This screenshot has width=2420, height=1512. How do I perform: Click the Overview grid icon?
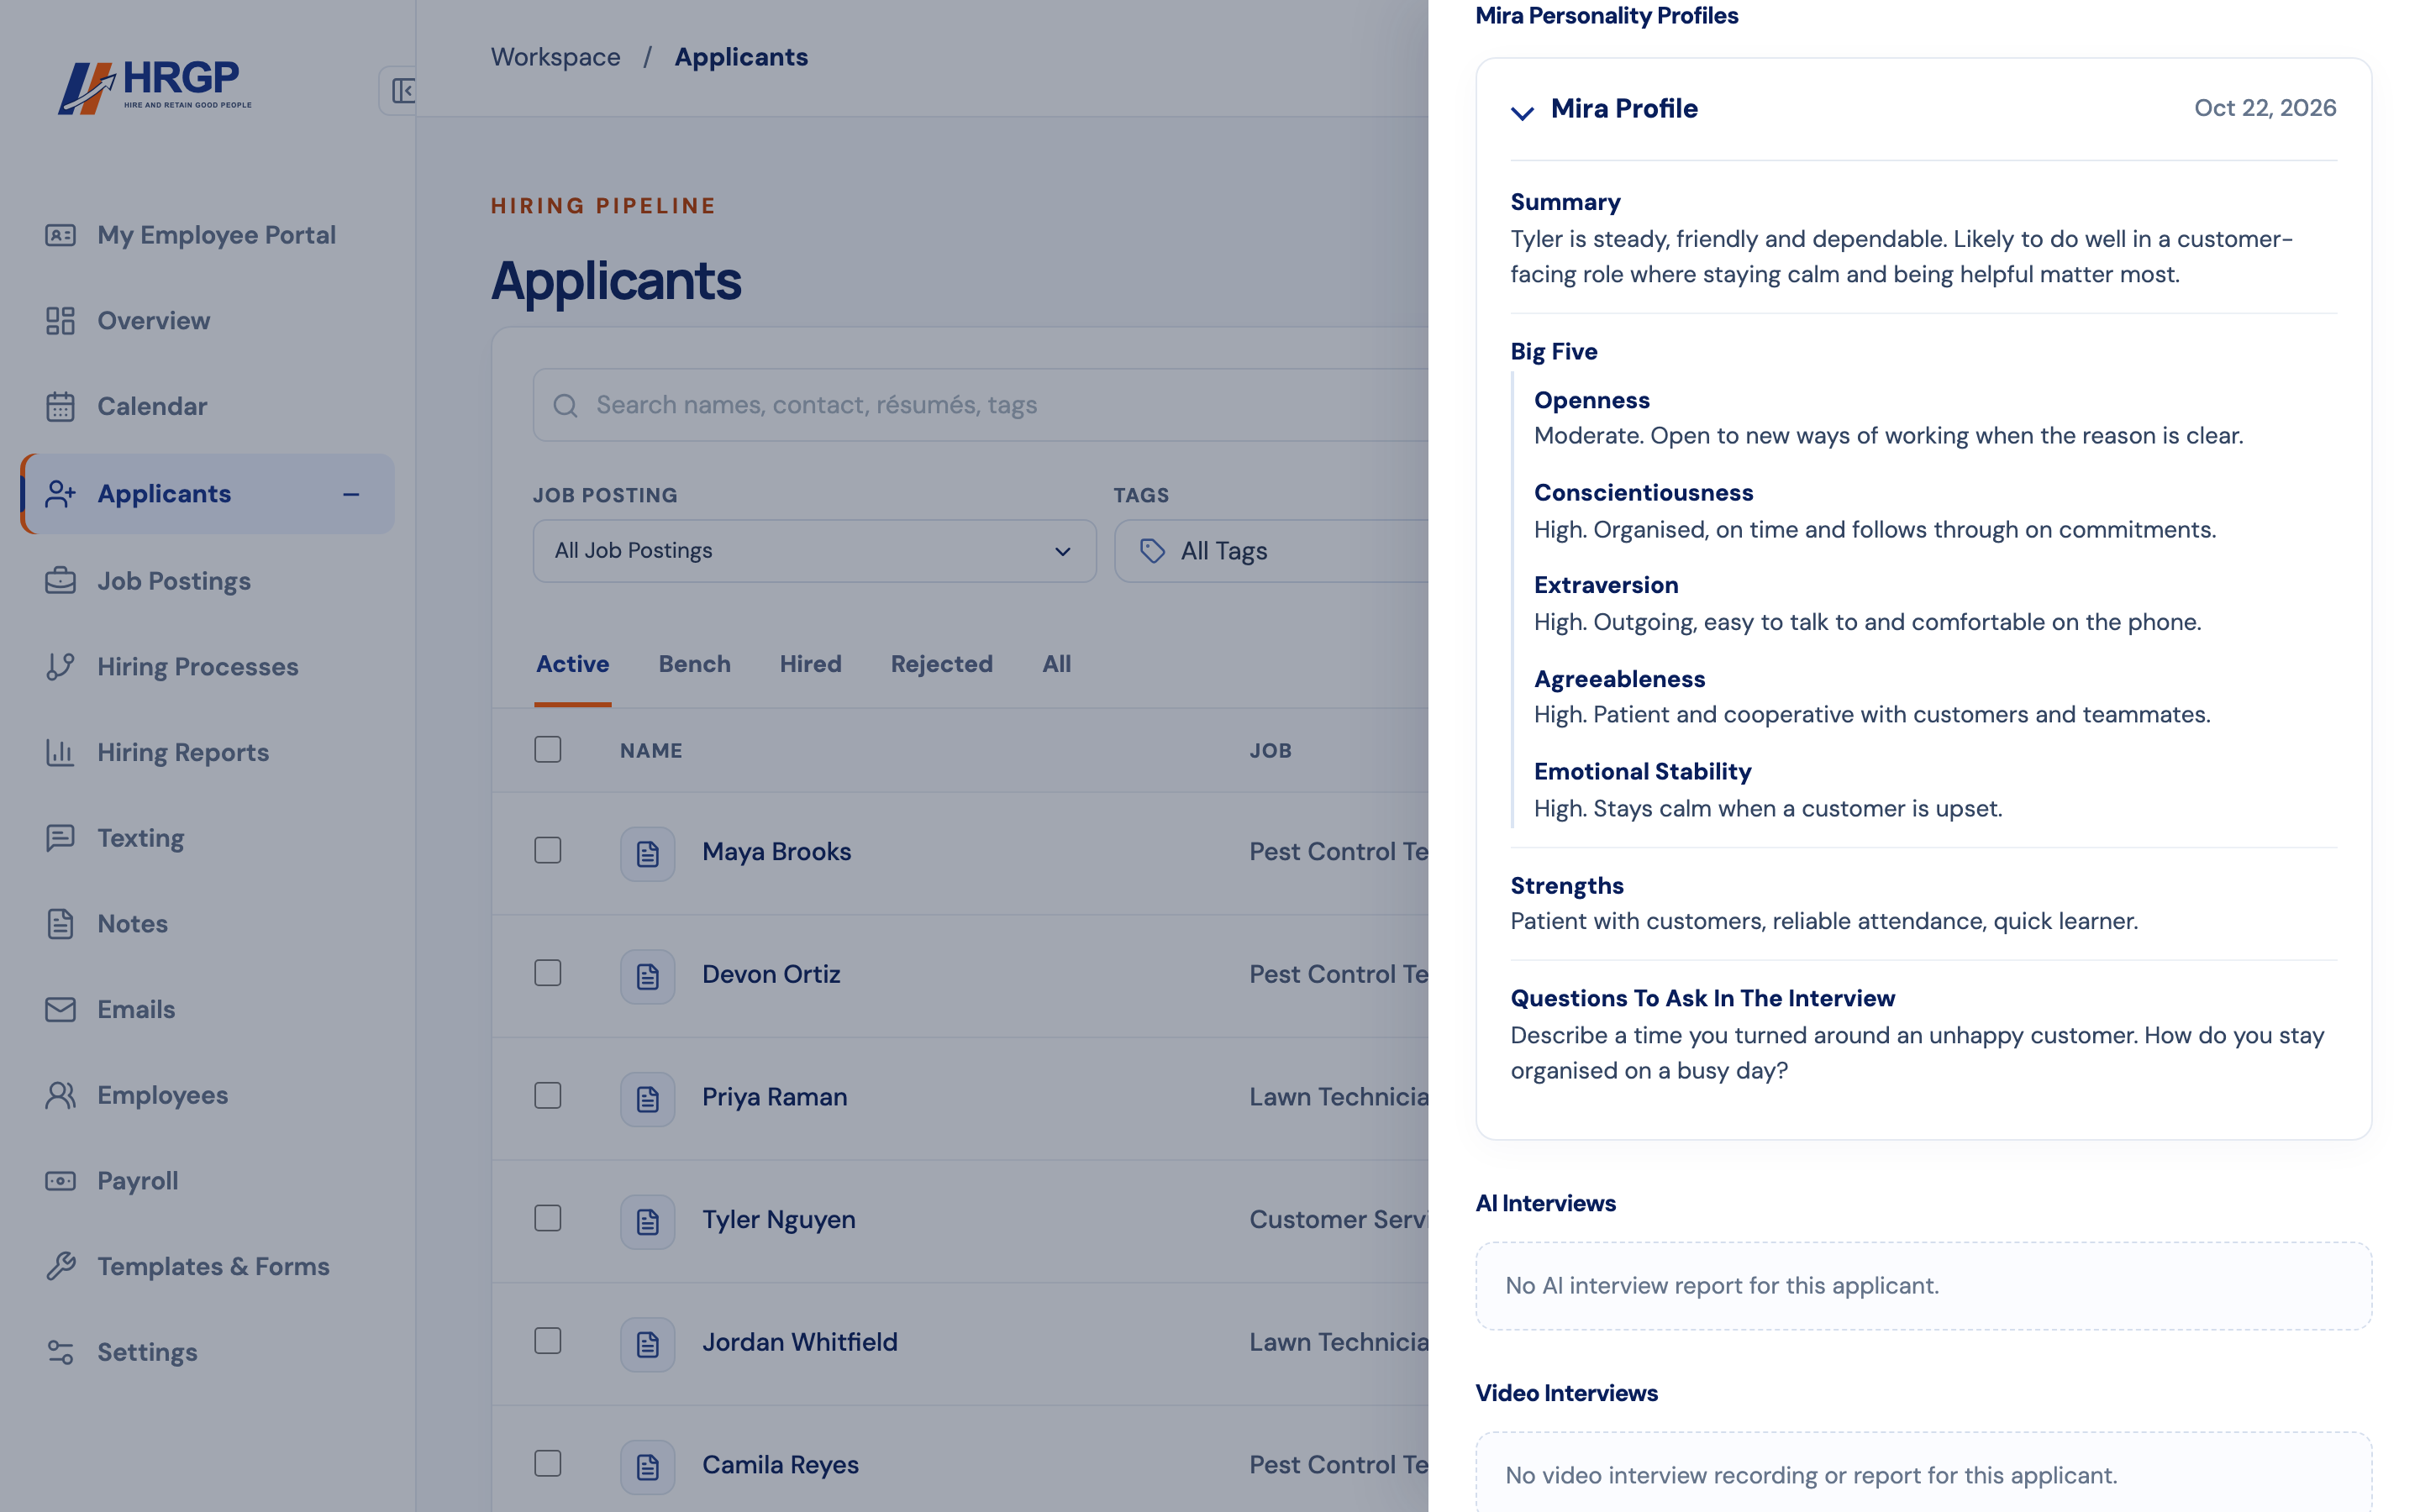60,320
